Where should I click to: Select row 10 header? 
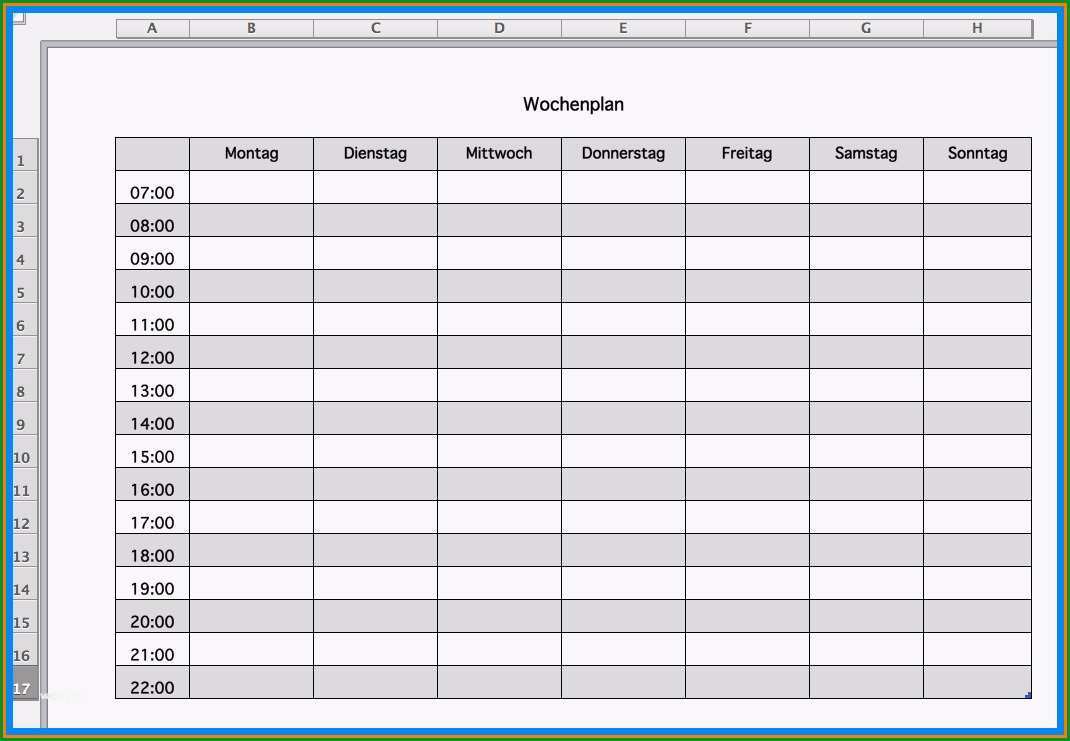point(25,451)
